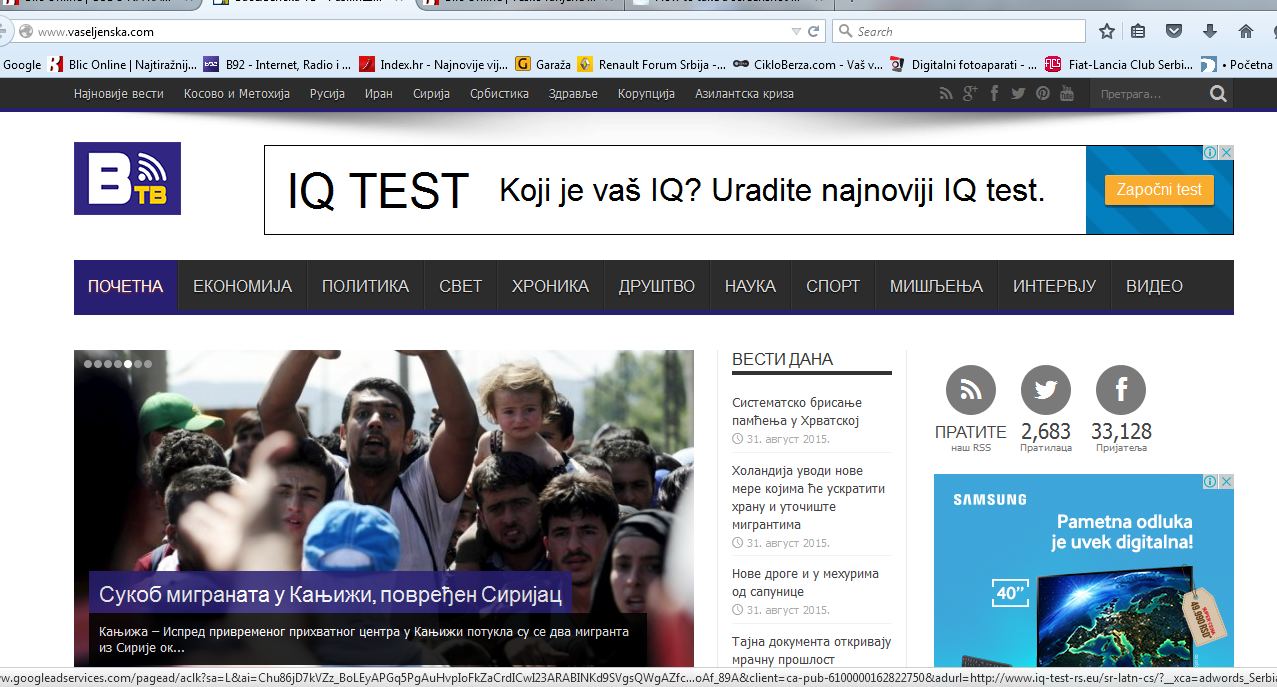The width and height of the screenshot is (1277, 687).
Task: Open the Корупција topic link
Action: (646, 94)
